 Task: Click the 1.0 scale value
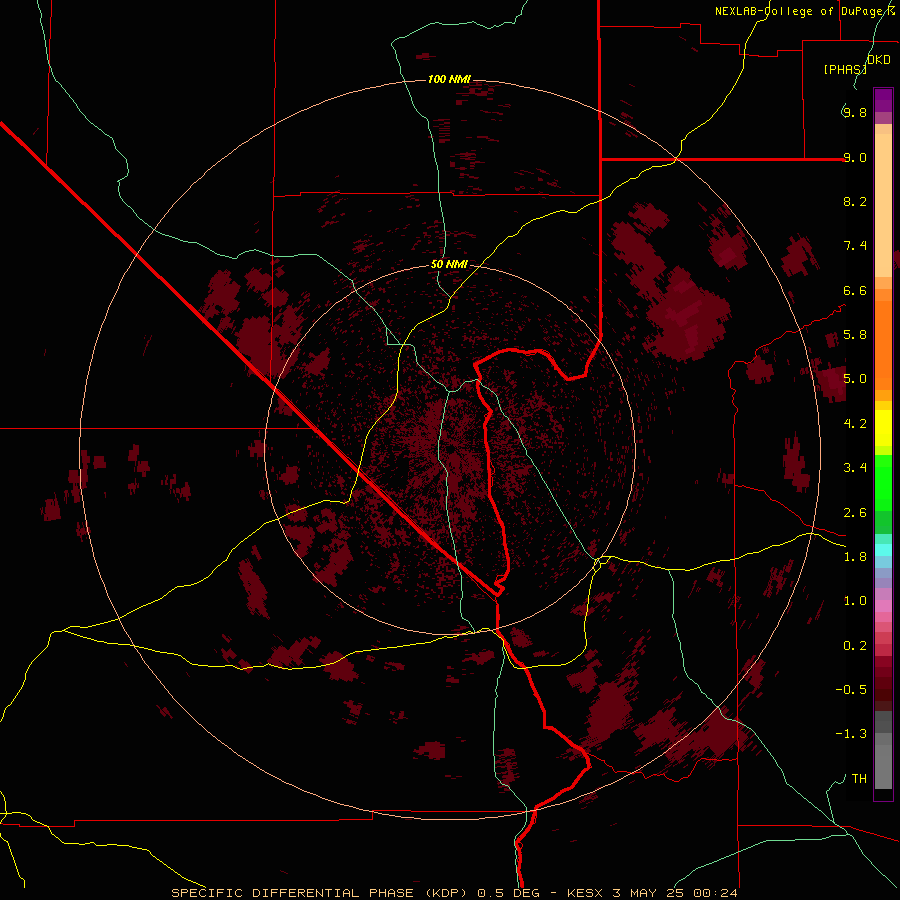(x=855, y=601)
